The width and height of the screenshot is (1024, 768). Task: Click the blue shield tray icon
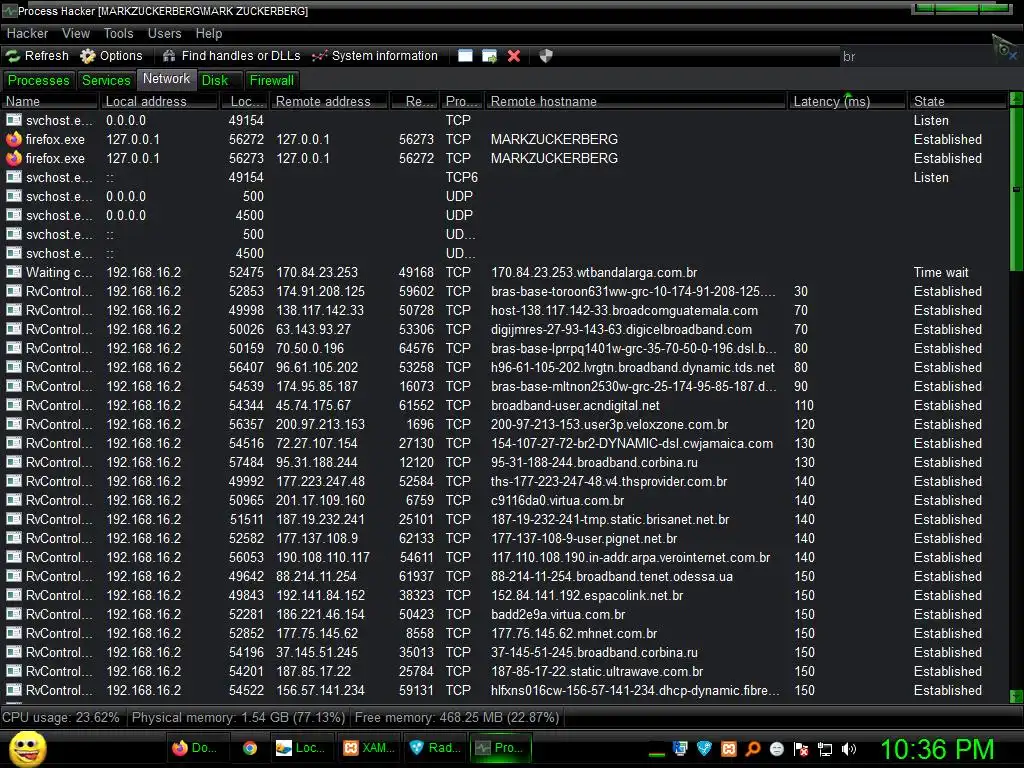(704, 749)
